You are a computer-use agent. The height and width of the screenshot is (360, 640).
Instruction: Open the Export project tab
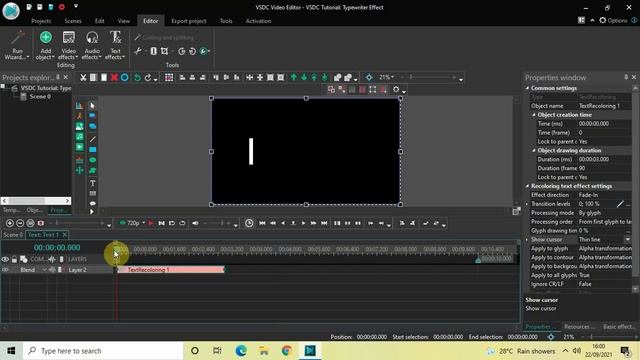[189, 21]
